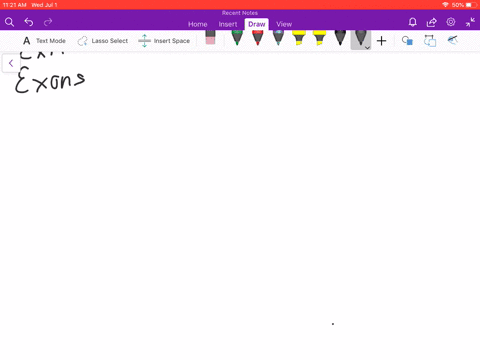Open the Home tab

point(198,24)
